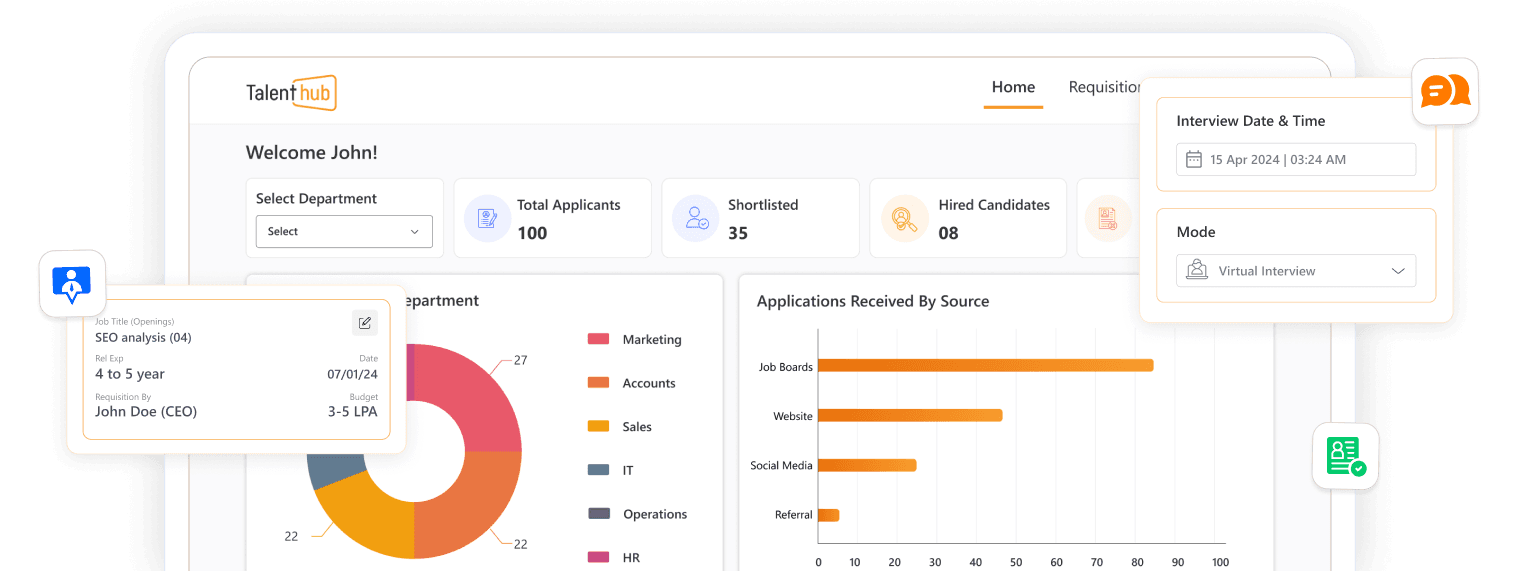Open the Select Department dropdown
This screenshot has height=571, width=1522.
click(343, 231)
